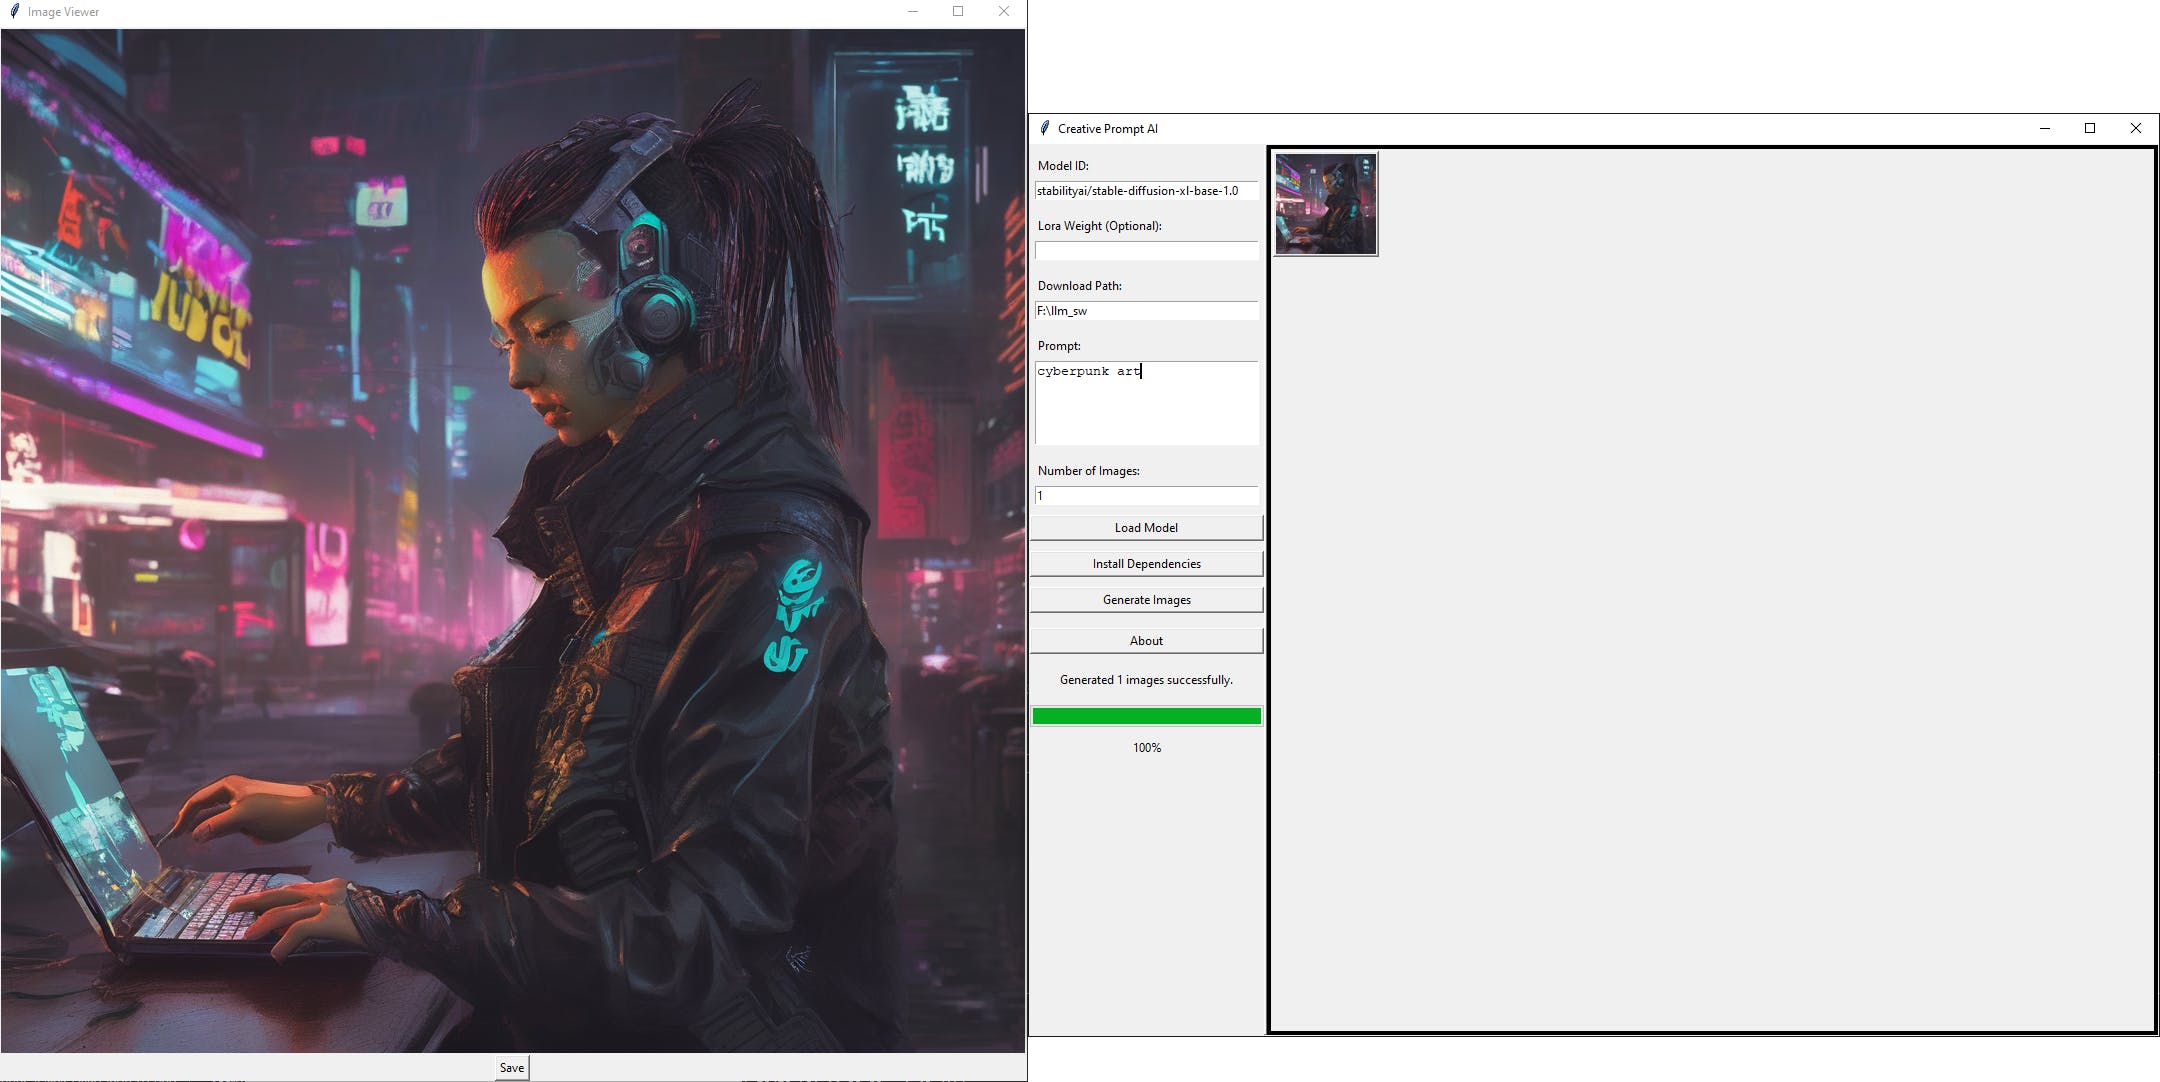Click the Number of Images field
This screenshot has width=2160, height=1082.
coord(1146,495)
